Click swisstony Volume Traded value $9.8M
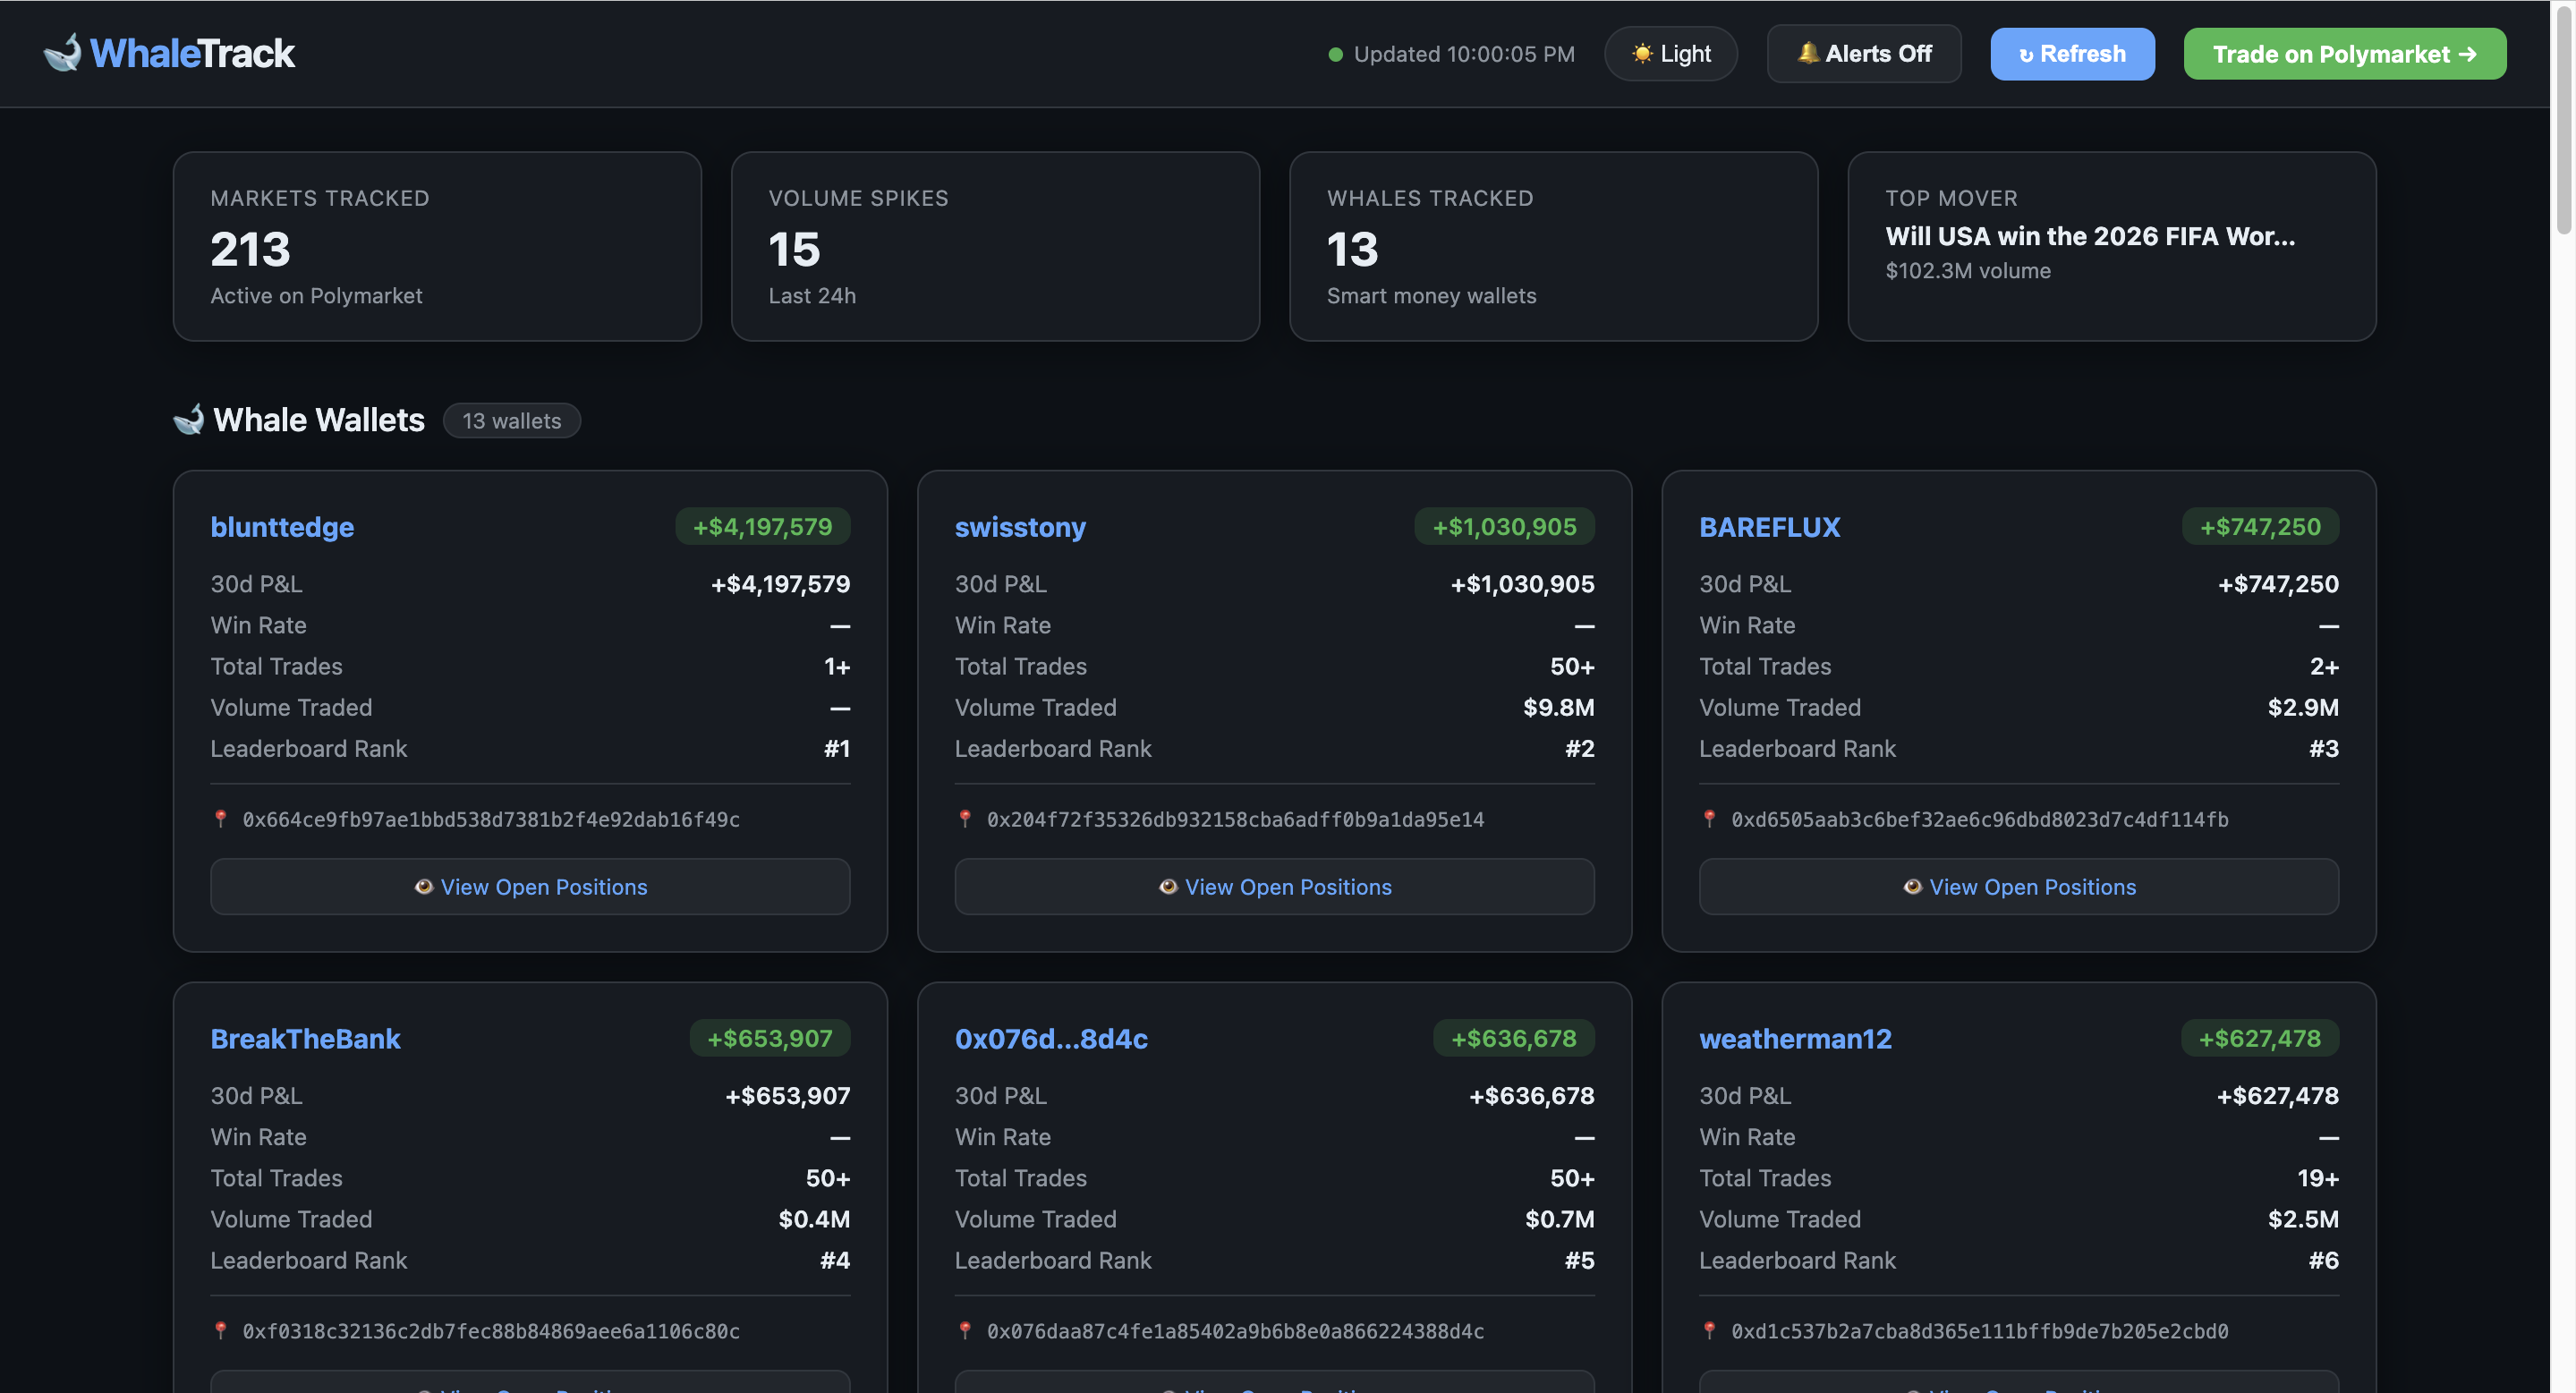This screenshot has height=1393, width=2576. point(1558,707)
